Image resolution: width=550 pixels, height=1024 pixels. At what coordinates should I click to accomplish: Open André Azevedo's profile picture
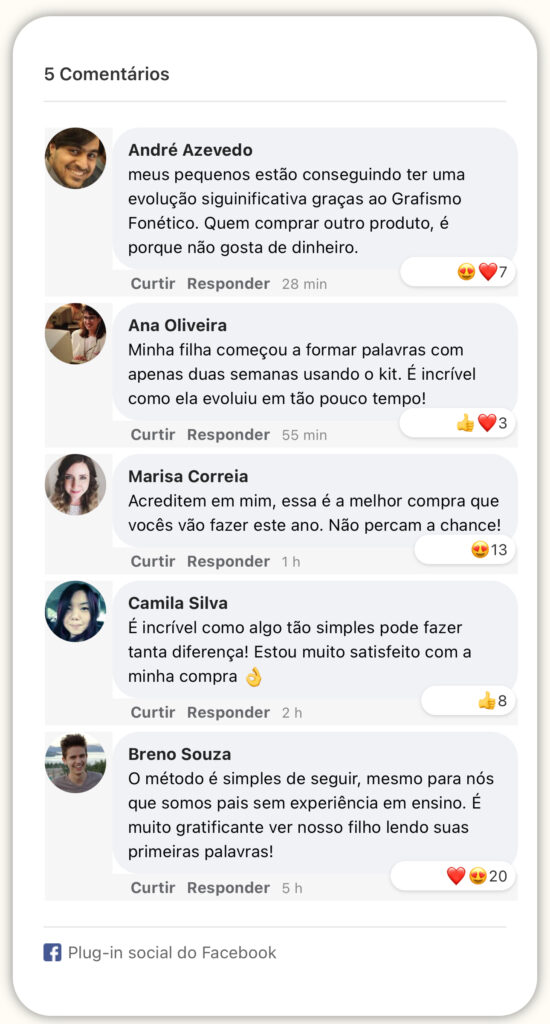click(75, 158)
